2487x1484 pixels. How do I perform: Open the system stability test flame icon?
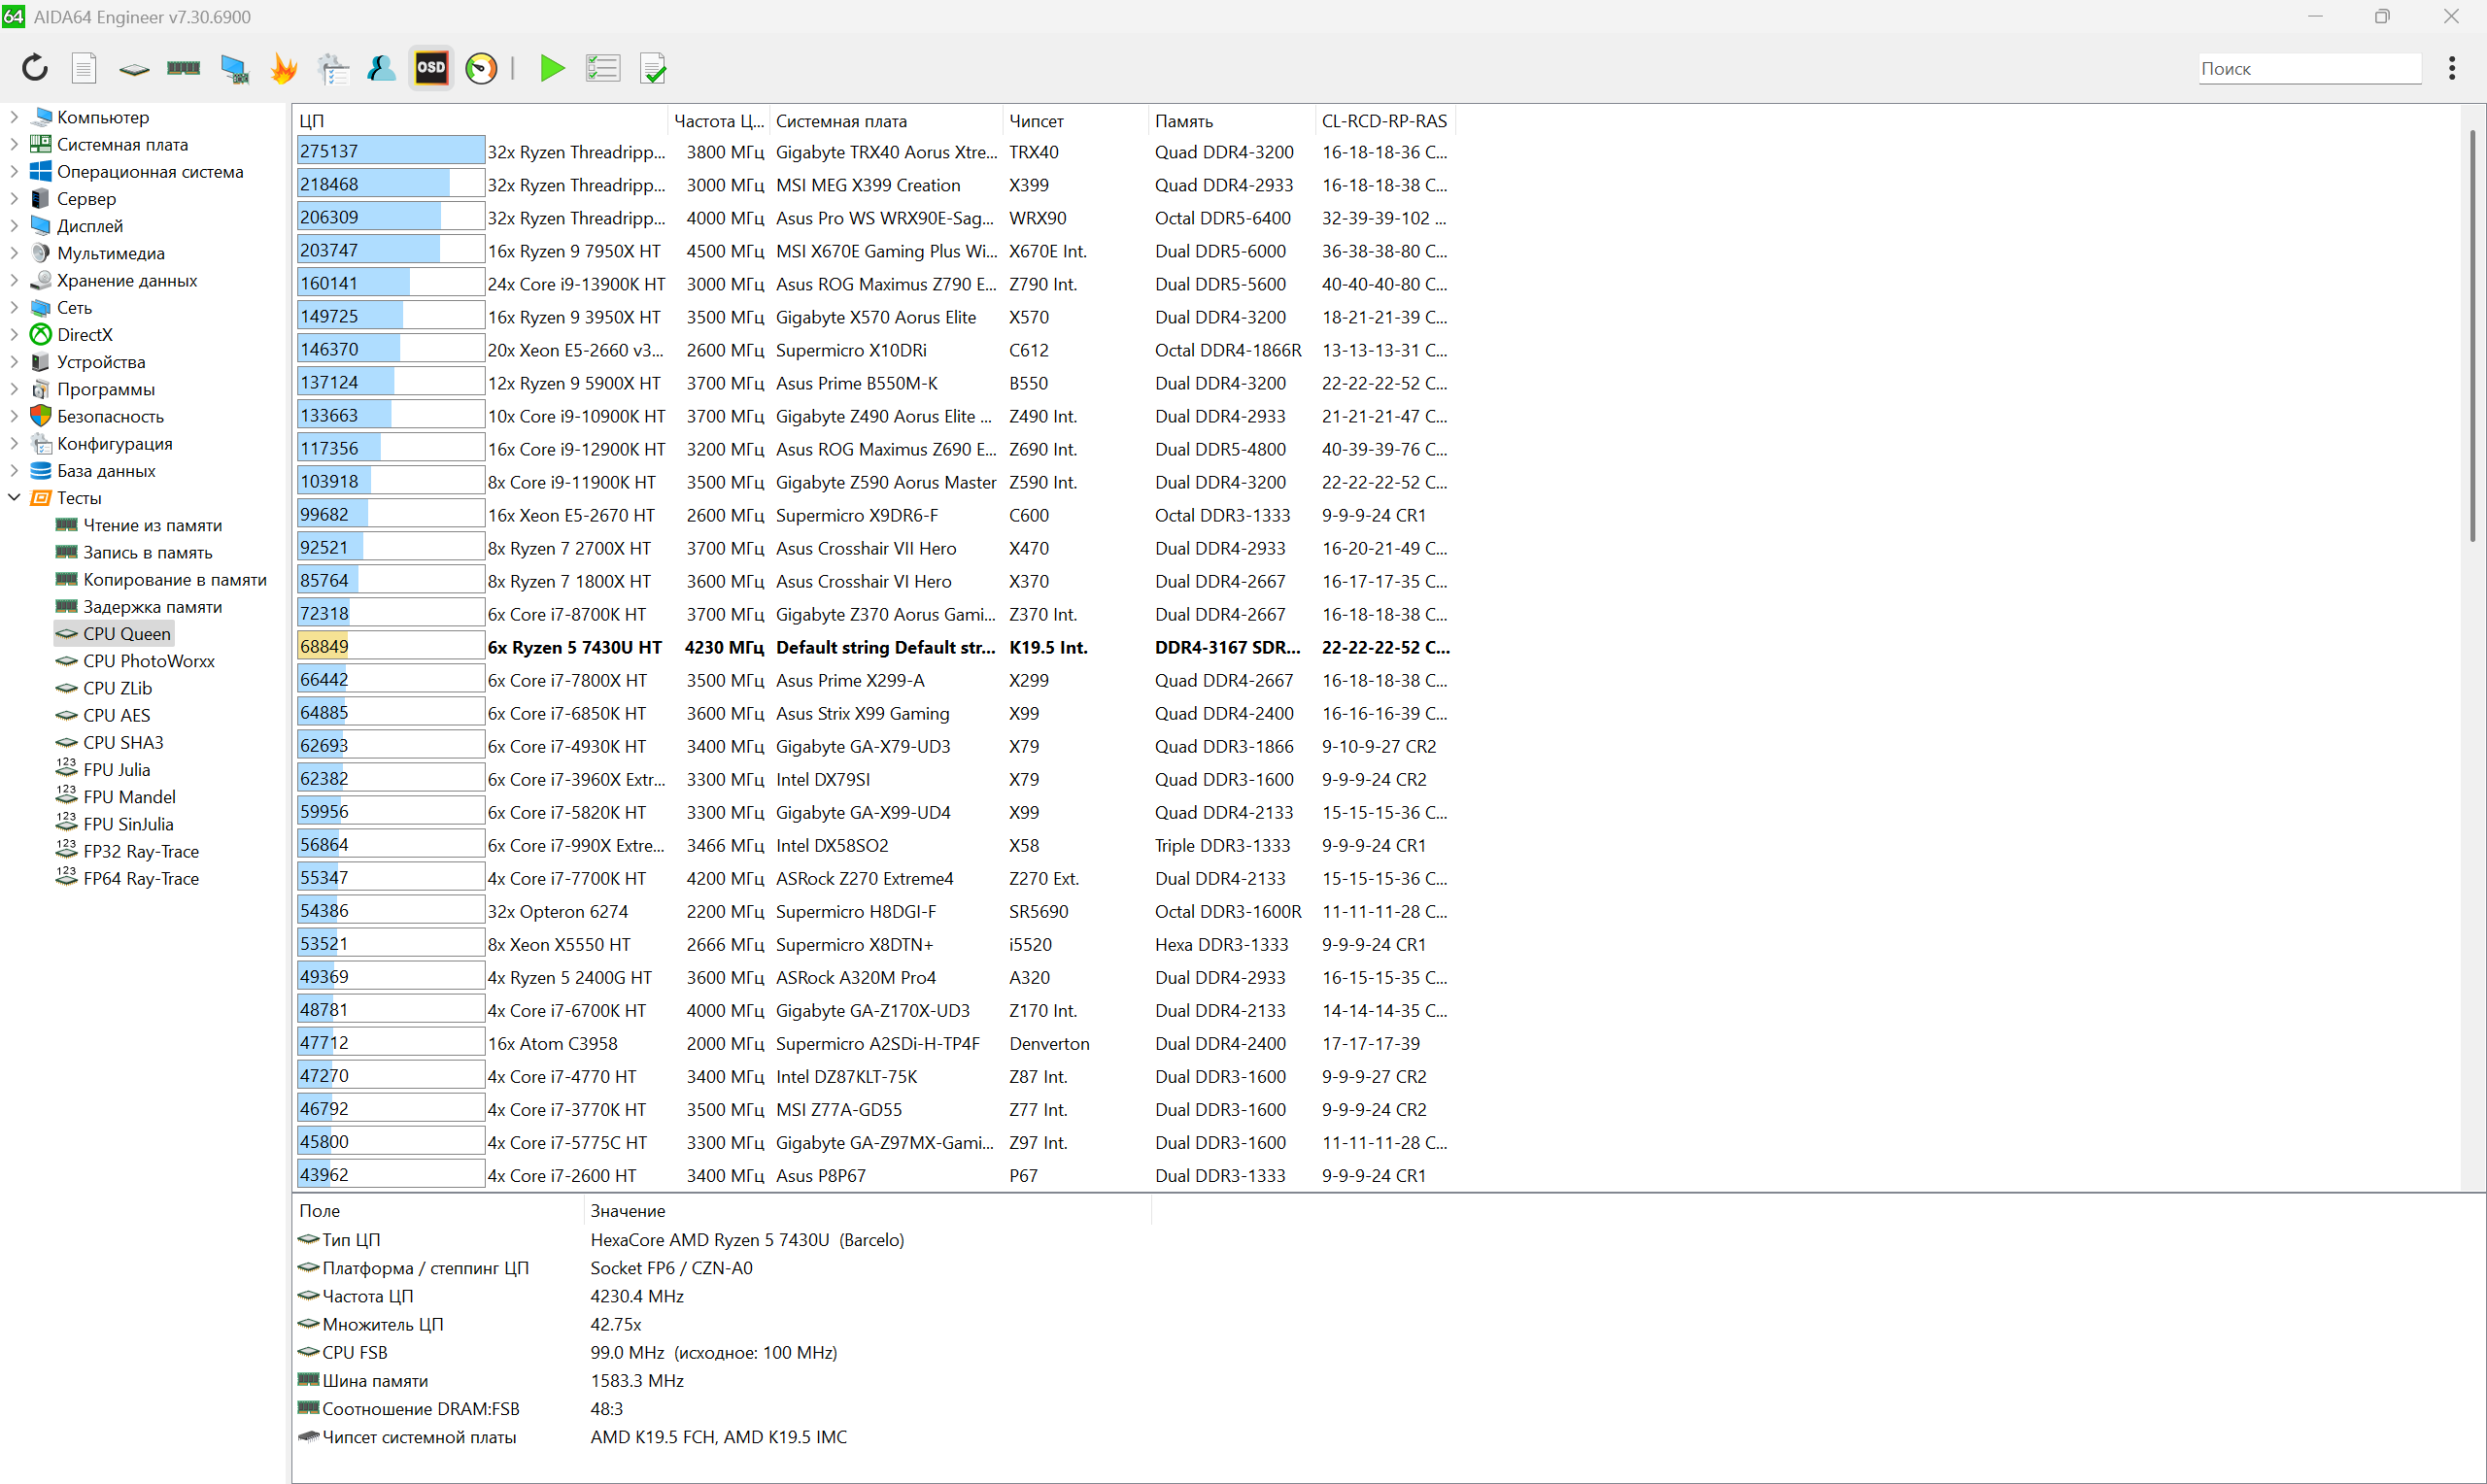pos(284,68)
